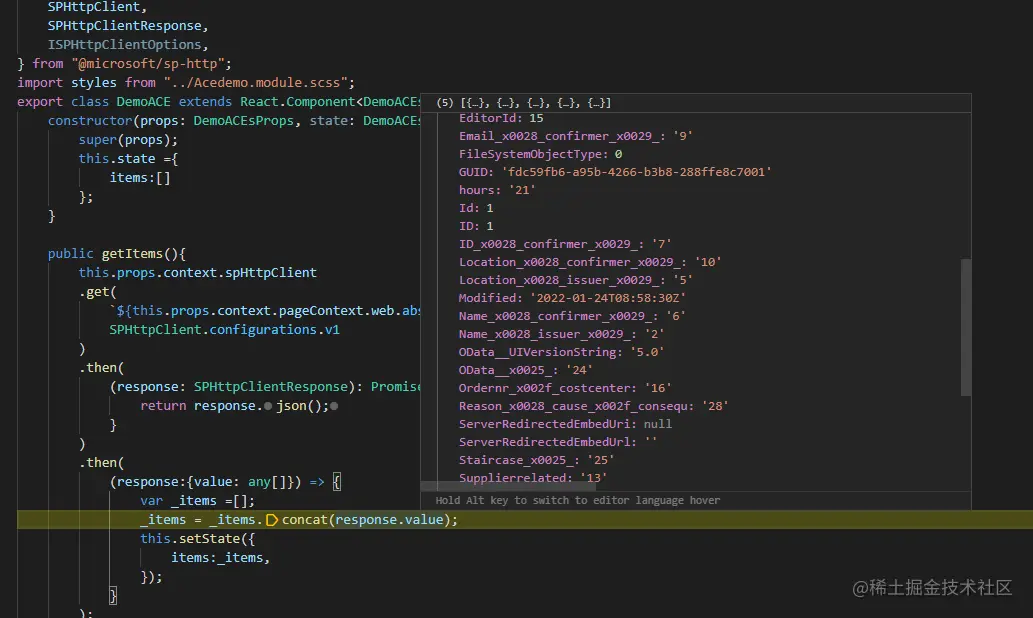Click the var _items =[]; line
The width and height of the screenshot is (1033, 618).
point(197,501)
